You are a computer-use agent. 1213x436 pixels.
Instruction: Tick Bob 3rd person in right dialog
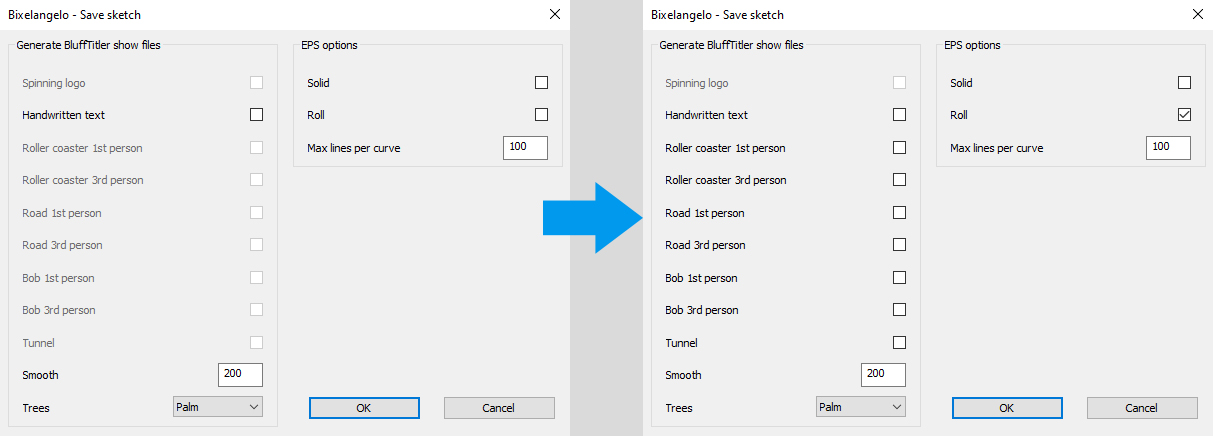point(899,310)
